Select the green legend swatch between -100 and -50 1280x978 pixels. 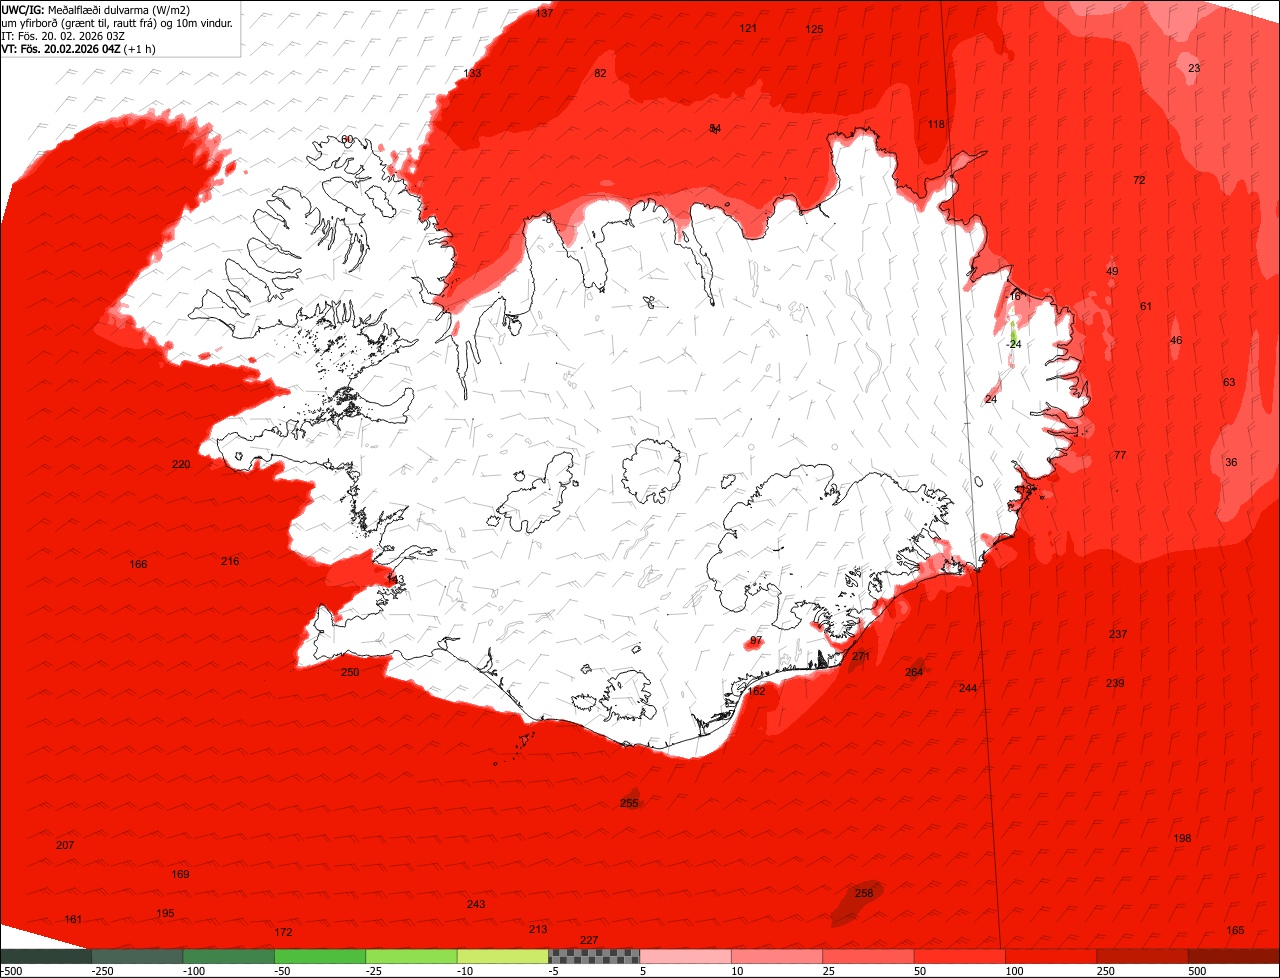pos(229,956)
